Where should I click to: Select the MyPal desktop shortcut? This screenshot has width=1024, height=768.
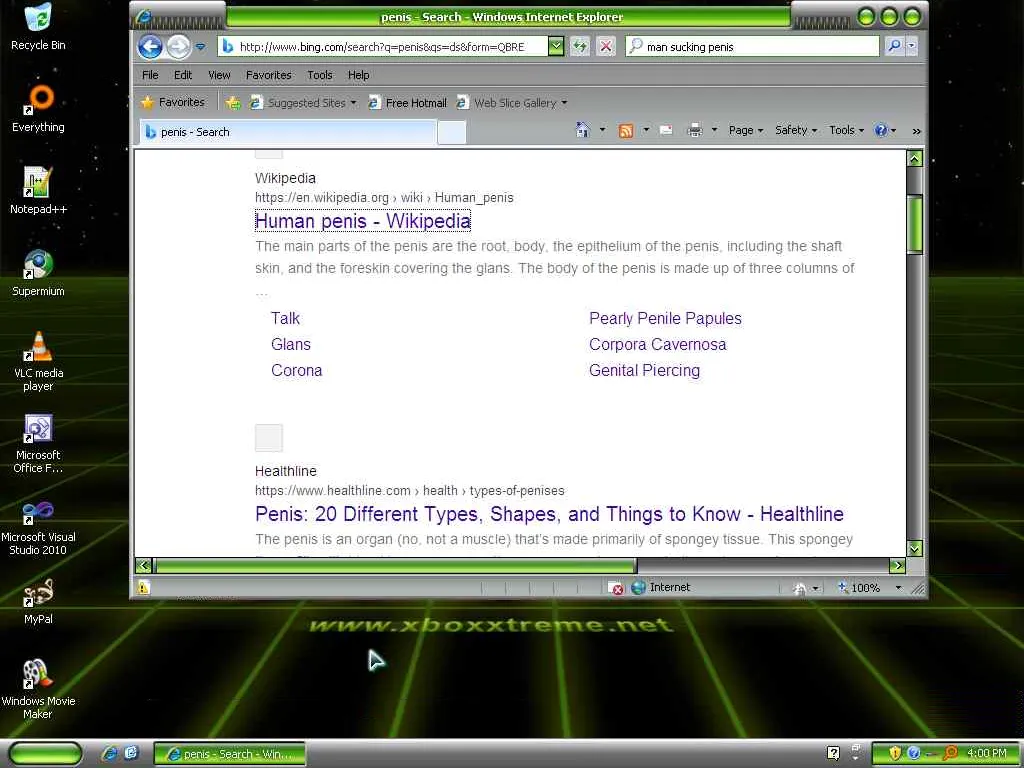[38, 601]
